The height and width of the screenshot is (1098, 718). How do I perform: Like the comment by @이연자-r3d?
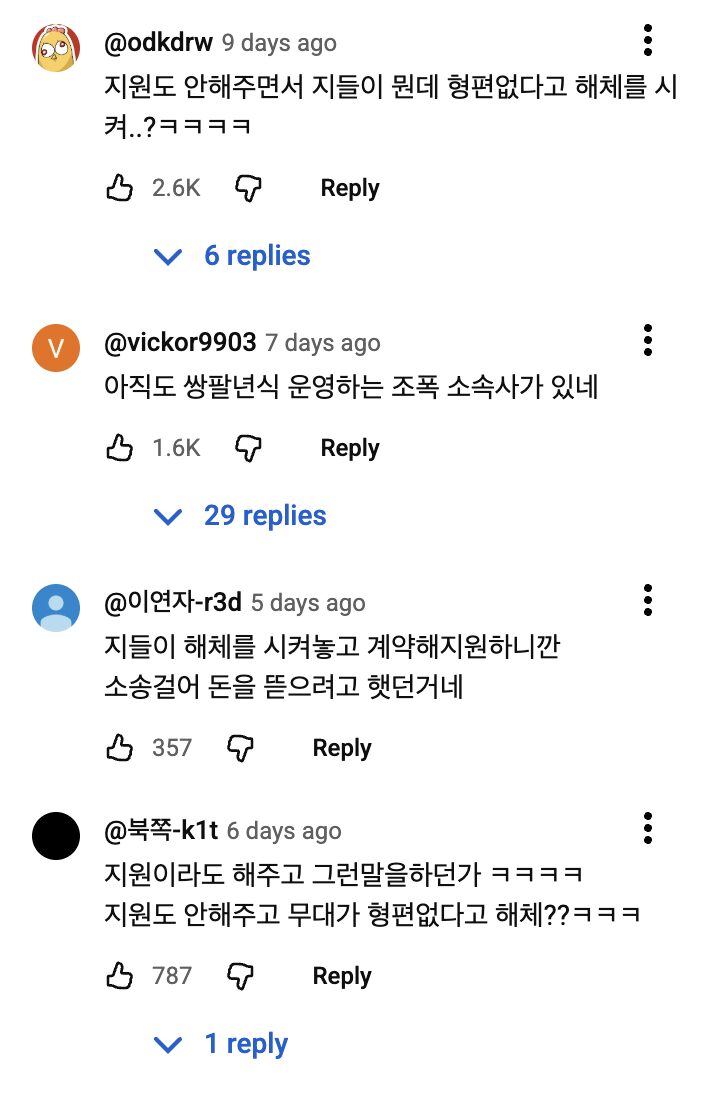119,747
